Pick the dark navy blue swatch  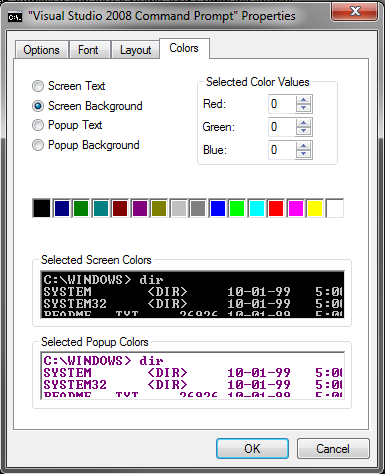tap(62, 208)
